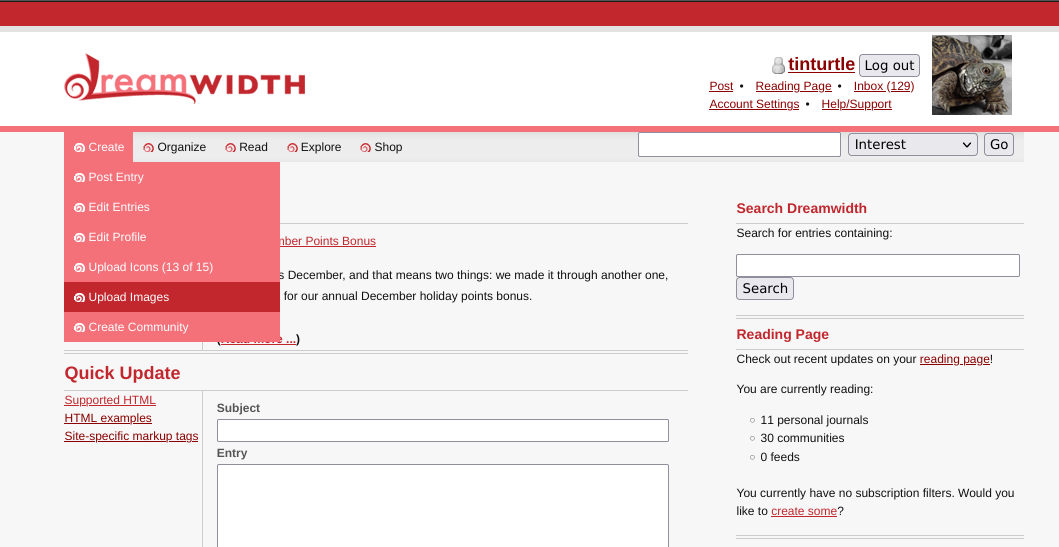The height and width of the screenshot is (547, 1059).
Task: Click the Reading Page sidebar heading
Action: tap(782, 334)
